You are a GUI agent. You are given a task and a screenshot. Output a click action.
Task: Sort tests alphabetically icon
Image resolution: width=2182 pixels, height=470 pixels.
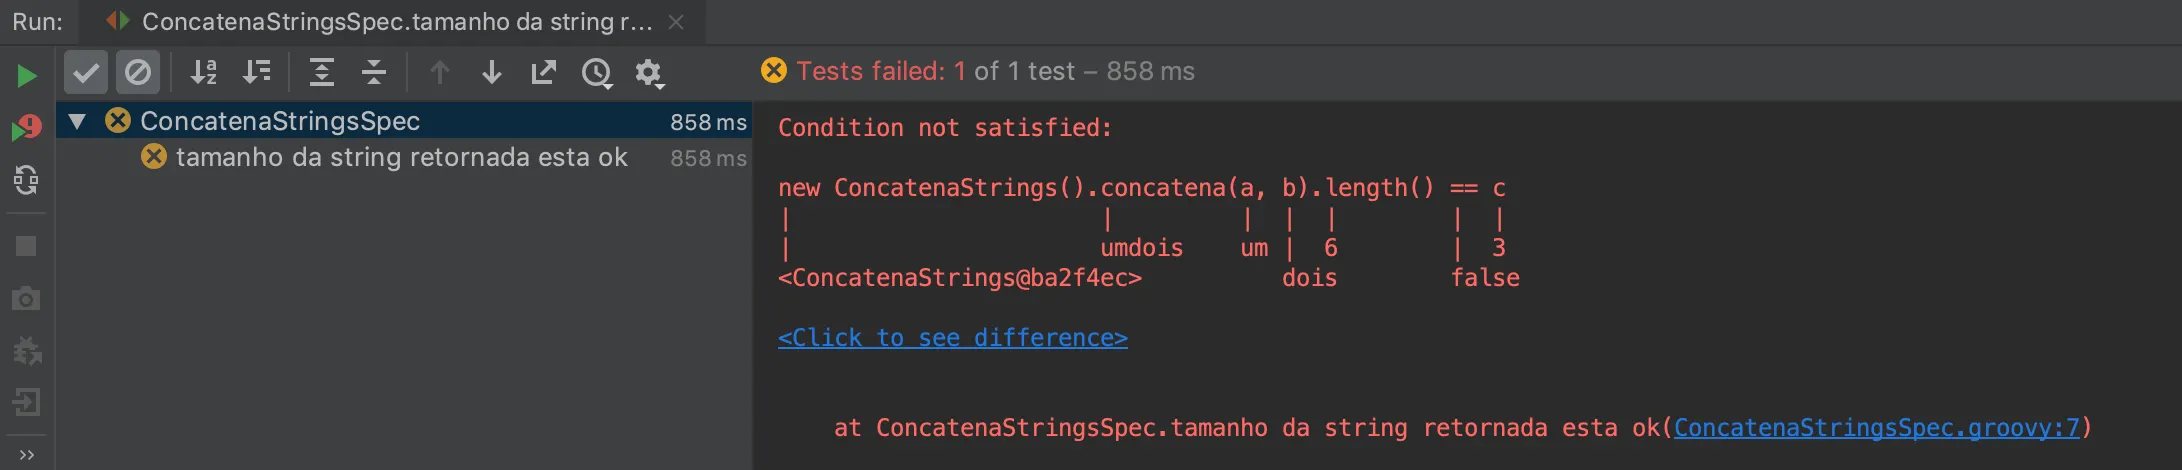coord(204,72)
